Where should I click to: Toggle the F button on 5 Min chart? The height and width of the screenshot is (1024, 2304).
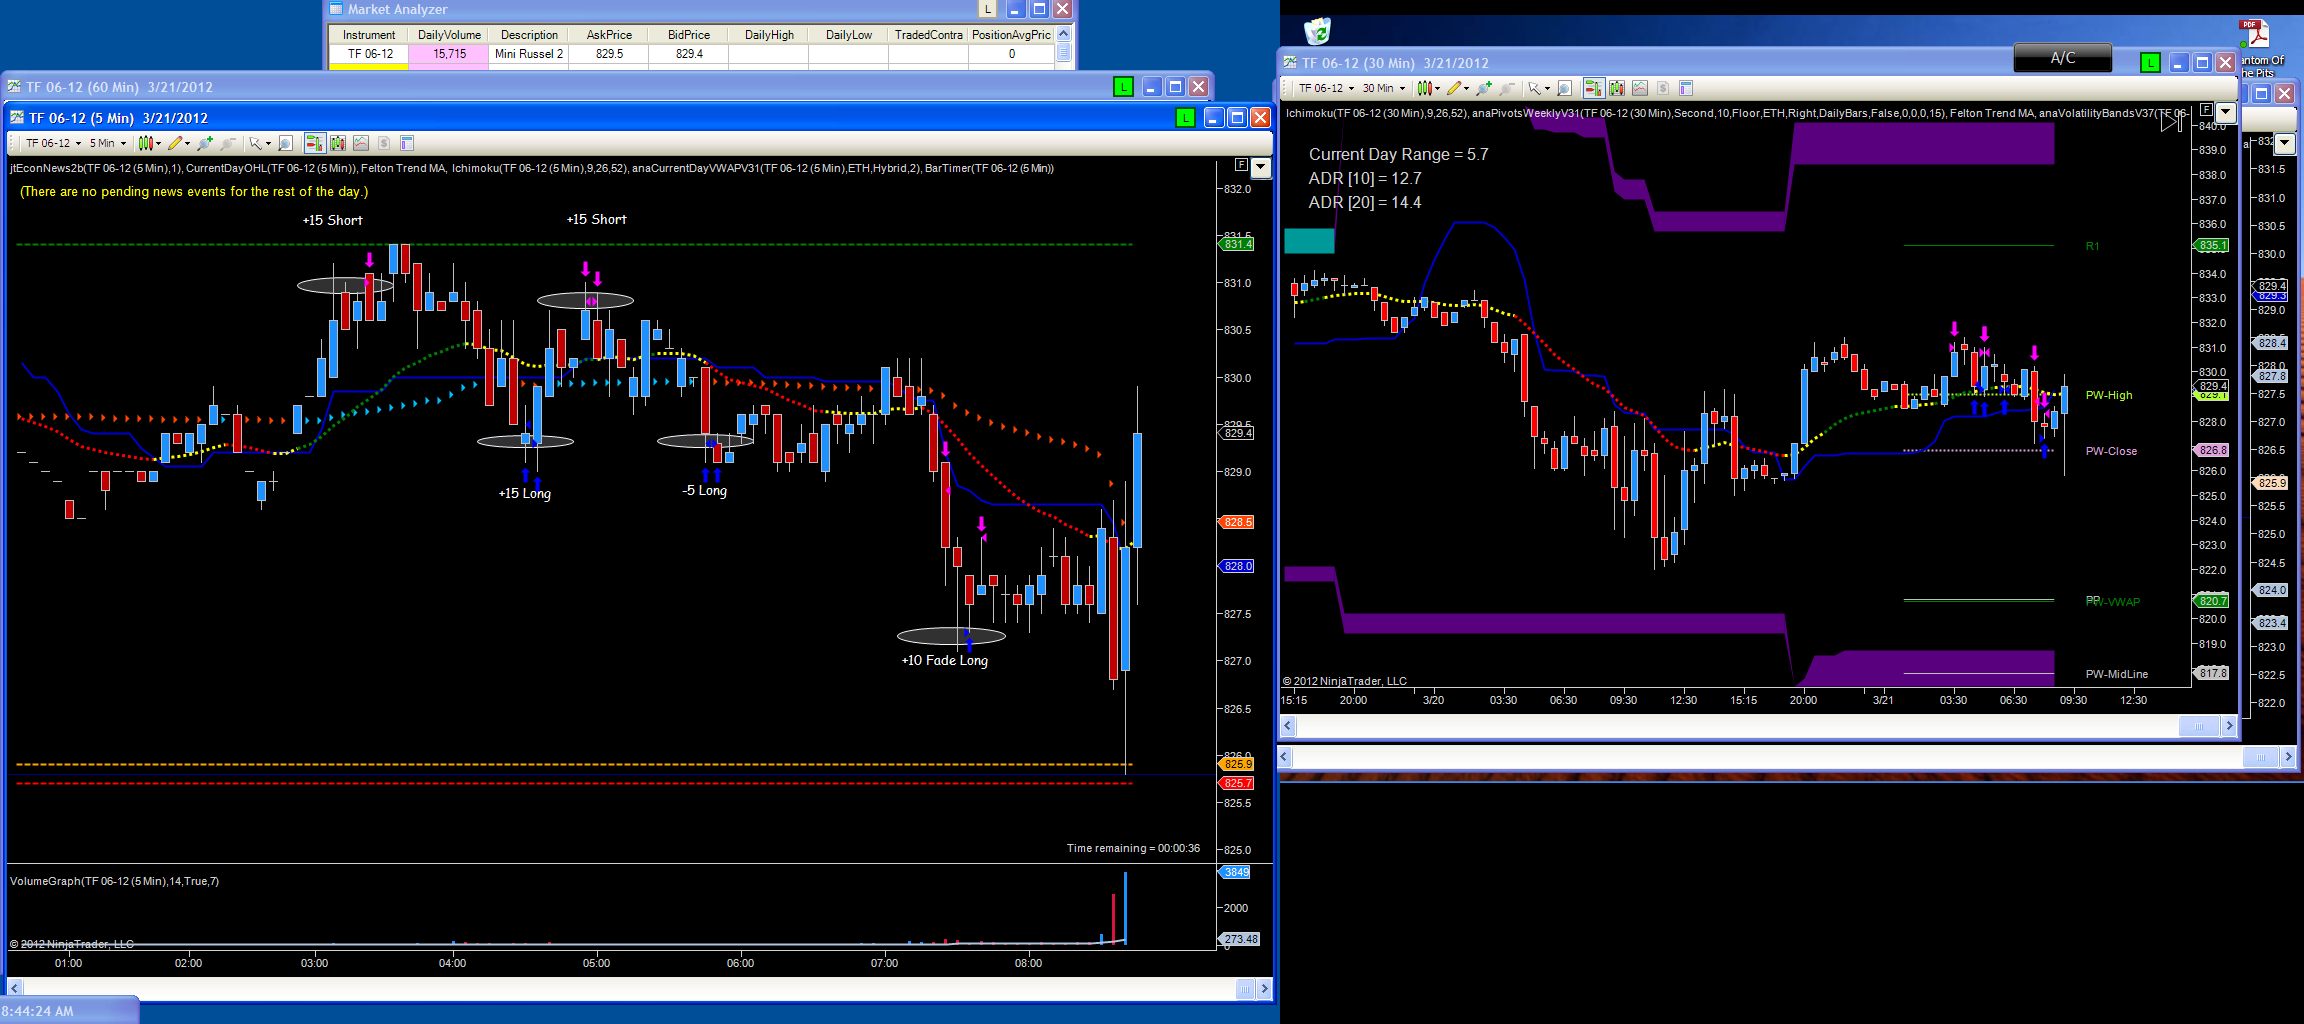tap(1241, 165)
